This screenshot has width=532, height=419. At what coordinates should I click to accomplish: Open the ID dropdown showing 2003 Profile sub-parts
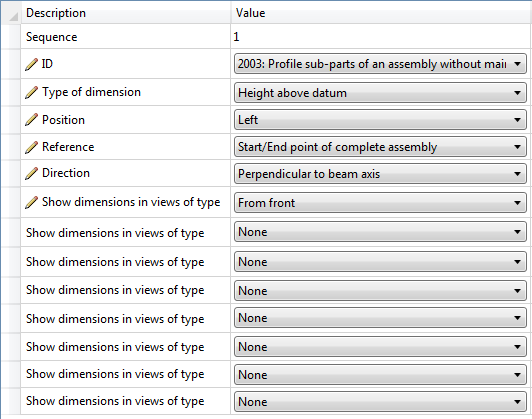[x=380, y=64]
